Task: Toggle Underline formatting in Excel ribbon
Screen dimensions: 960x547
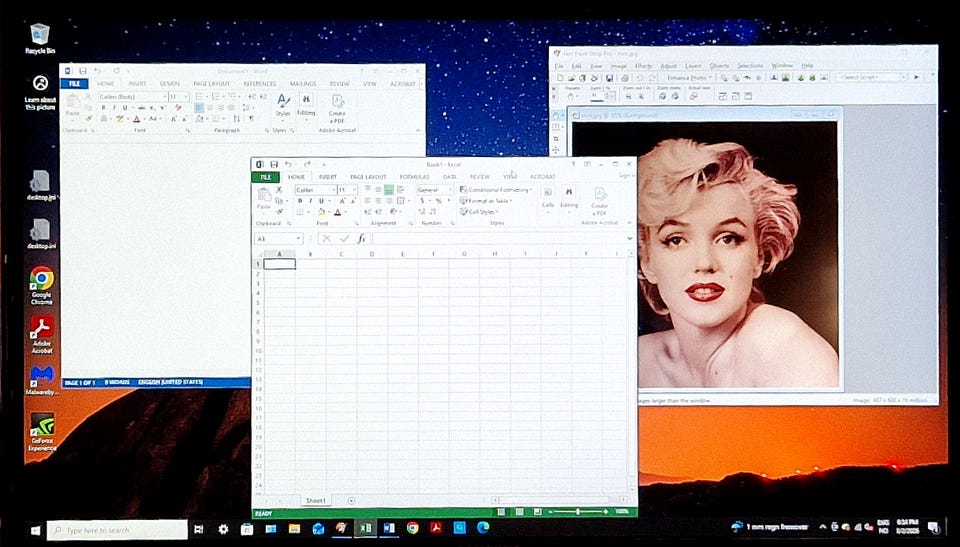Action: [320, 201]
